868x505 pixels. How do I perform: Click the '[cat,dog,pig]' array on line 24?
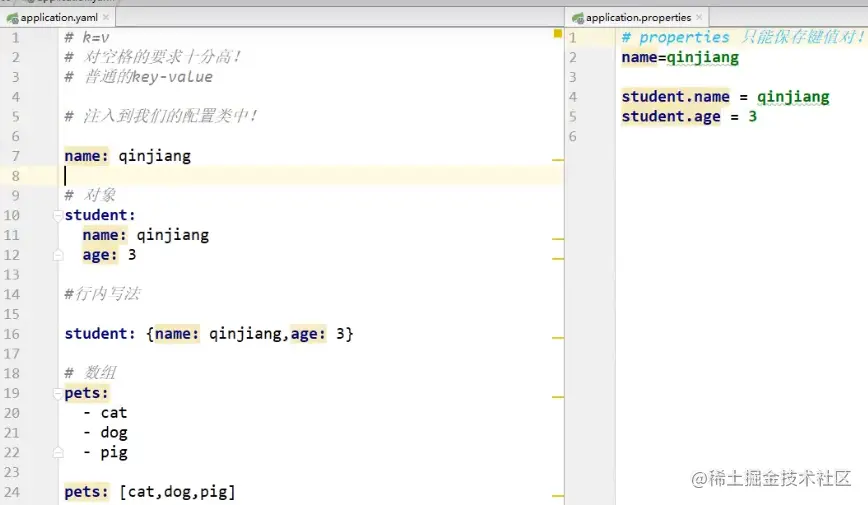tap(178, 492)
